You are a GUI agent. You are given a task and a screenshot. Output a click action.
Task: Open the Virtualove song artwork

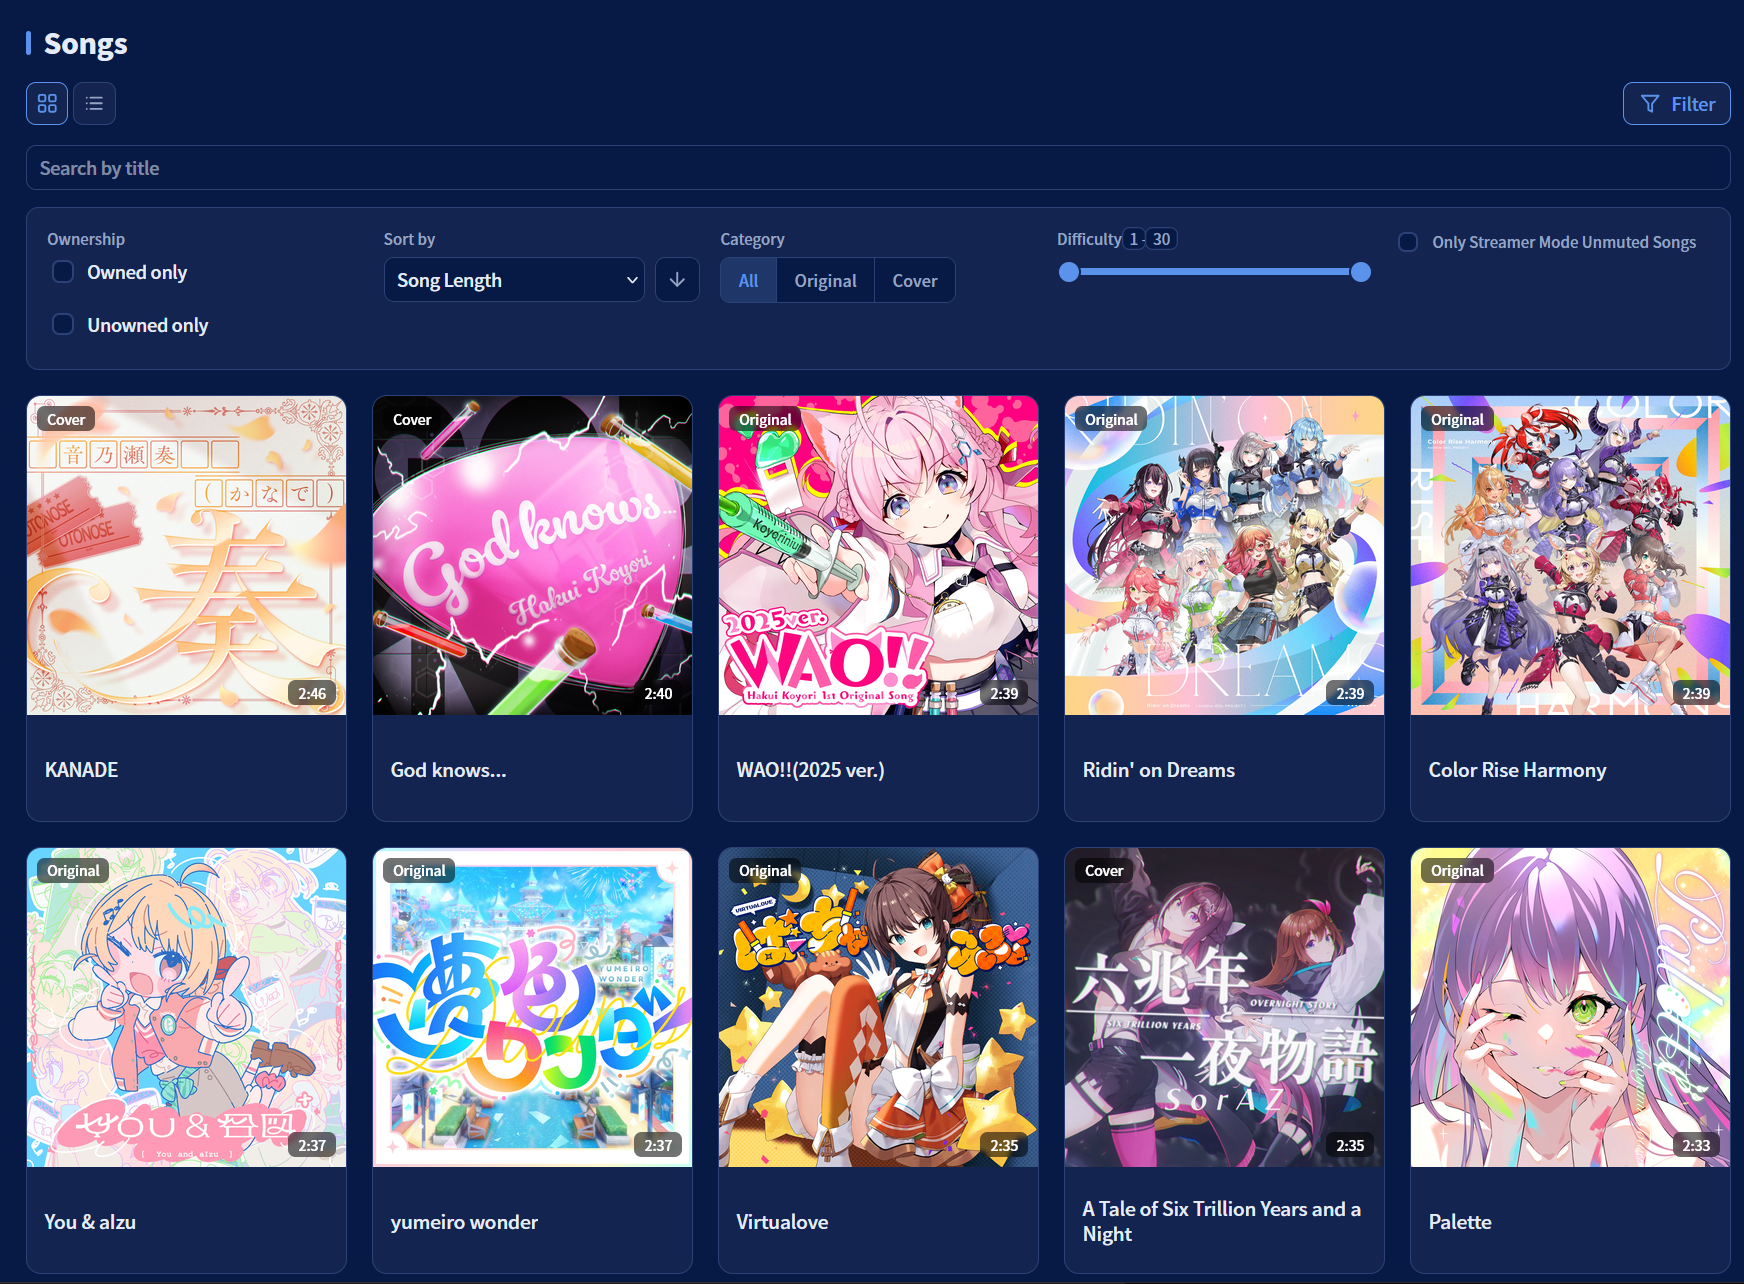click(x=879, y=1008)
